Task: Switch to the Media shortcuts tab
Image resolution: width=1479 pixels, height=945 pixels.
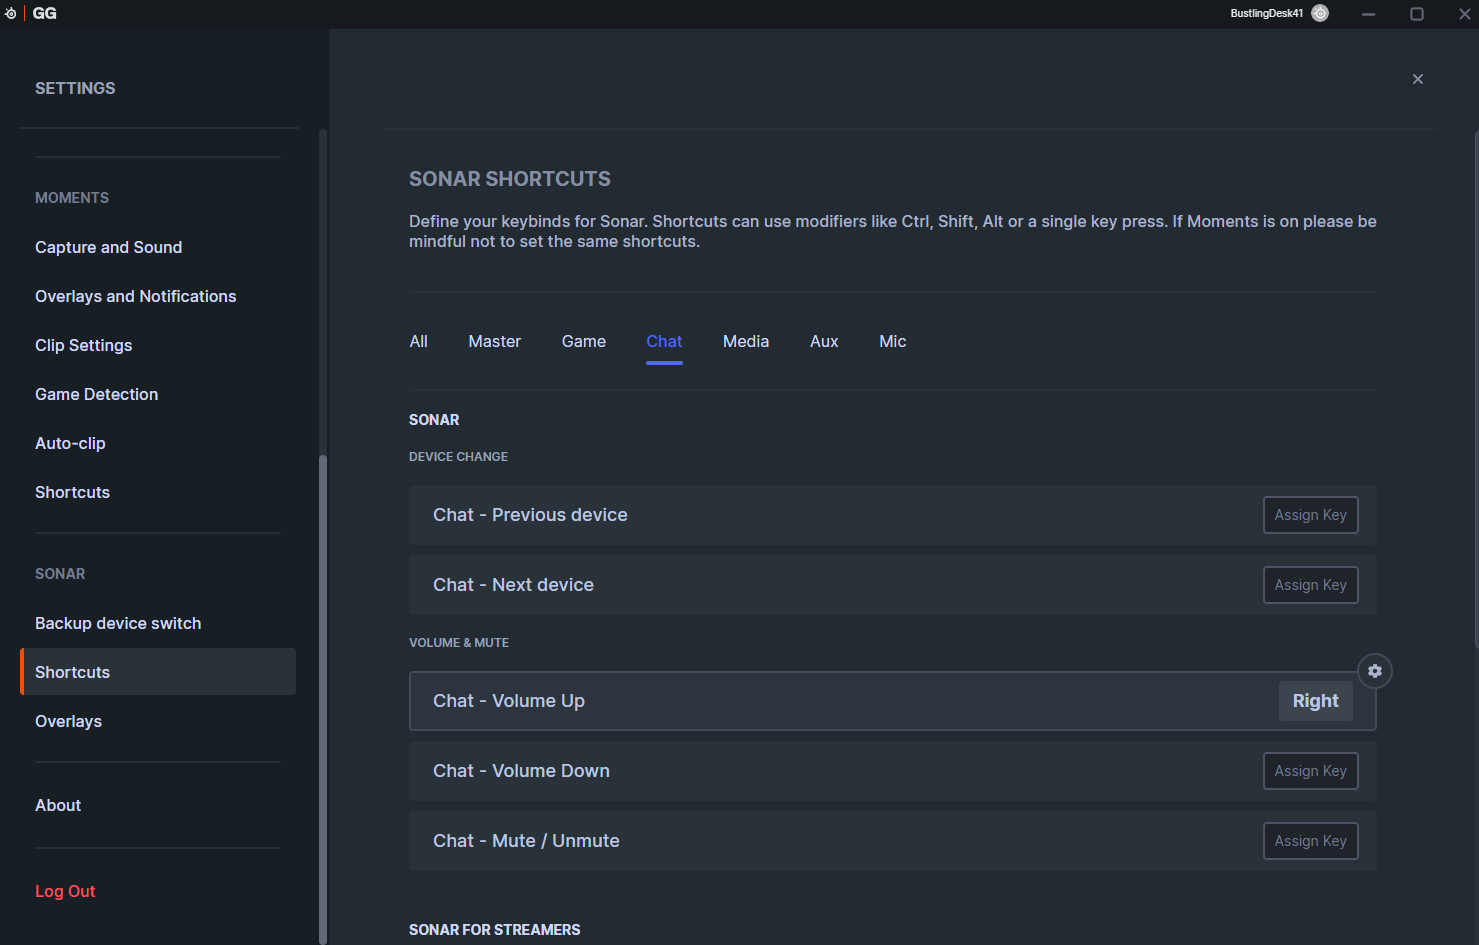Action: (746, 342)
